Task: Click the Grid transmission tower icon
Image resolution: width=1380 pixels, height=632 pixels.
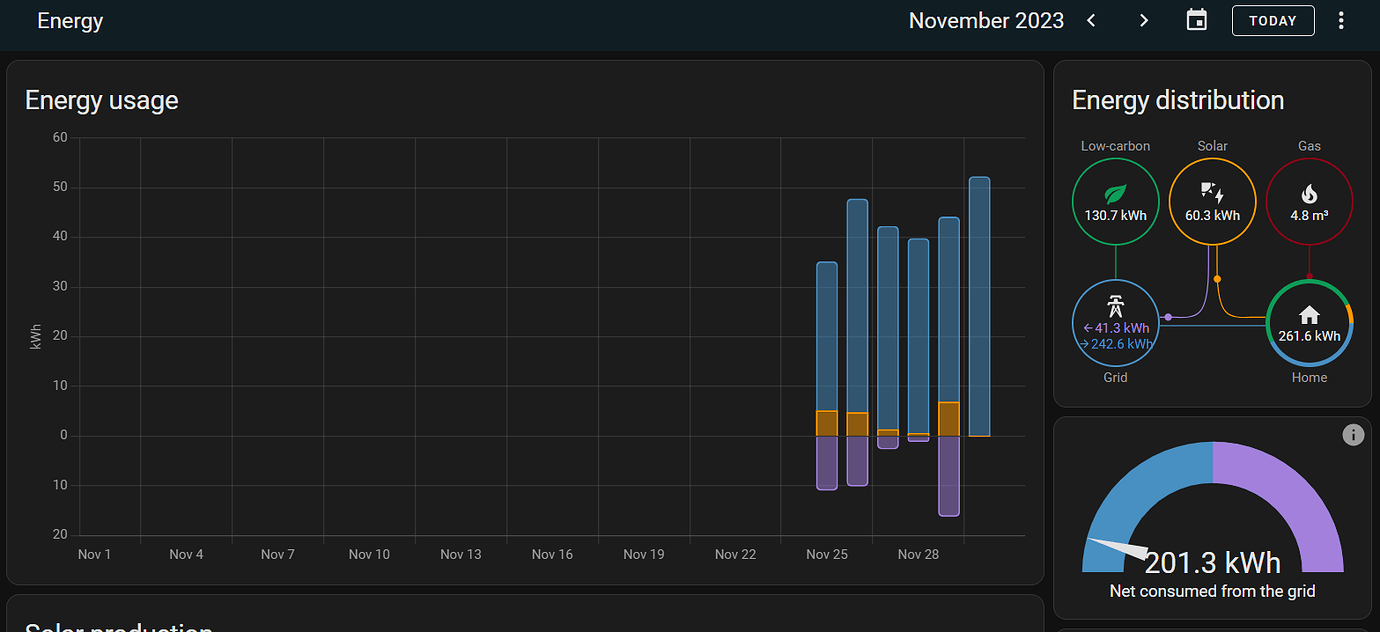Action: [1115, 306]
